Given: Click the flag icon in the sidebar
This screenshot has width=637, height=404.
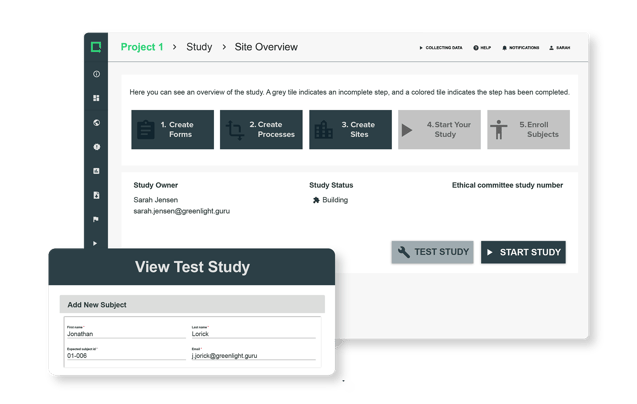Looking at the screenshot, I should tap(96, 219).
